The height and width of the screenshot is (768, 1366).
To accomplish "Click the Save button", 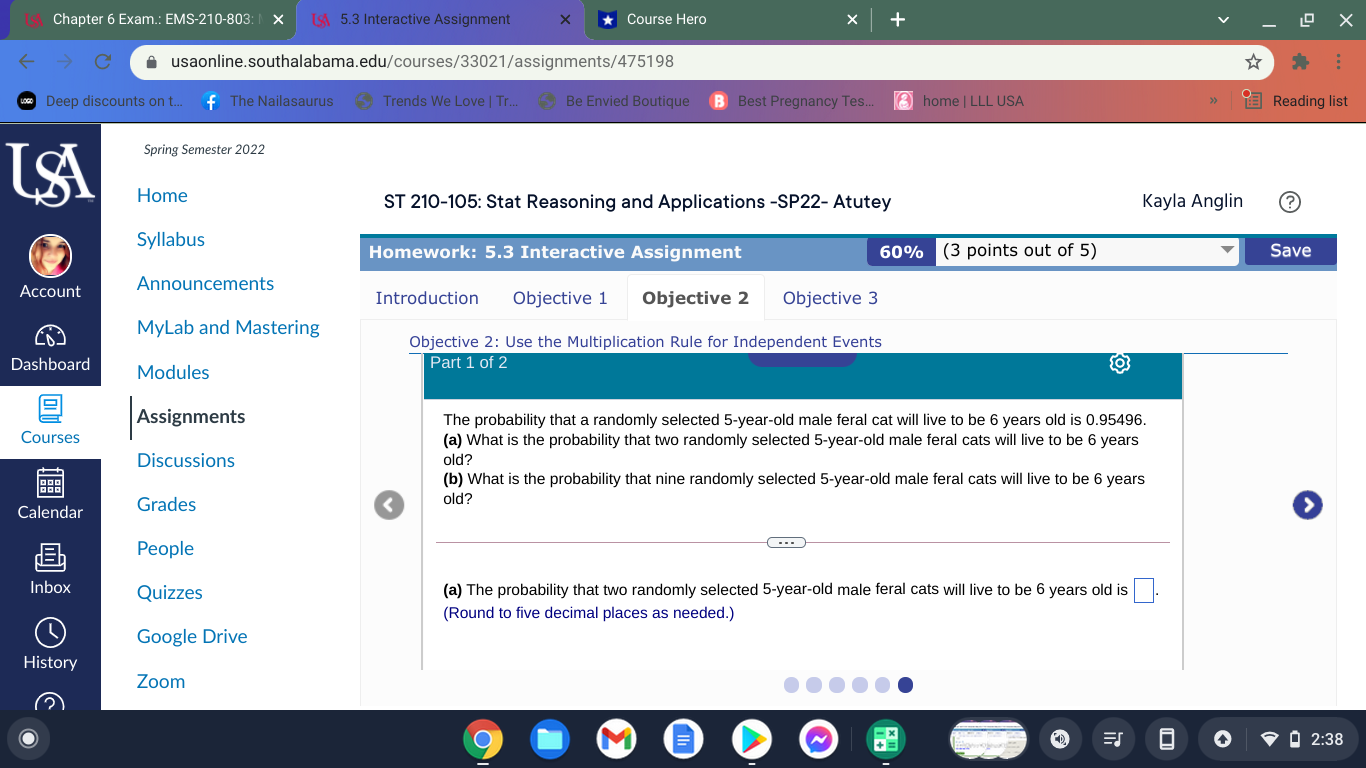I will click(x=1290, y=251).
